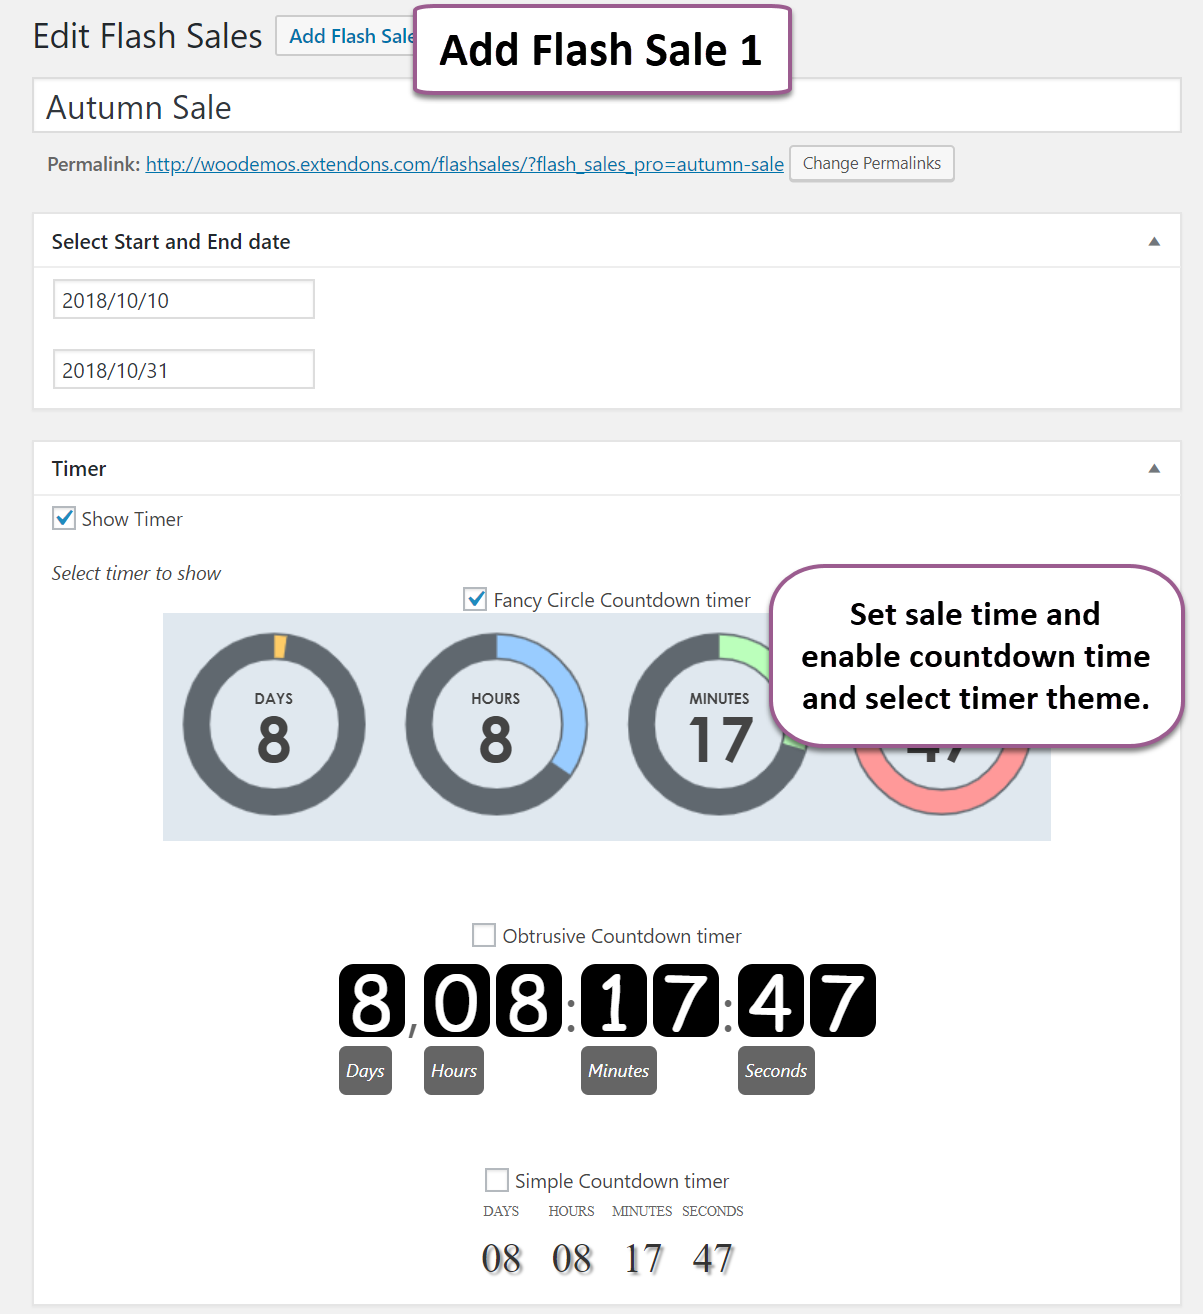Viewport: 1203px width, 1314px height.
Task: Collapse the Timer section
Action: (x=1154, y=468)
